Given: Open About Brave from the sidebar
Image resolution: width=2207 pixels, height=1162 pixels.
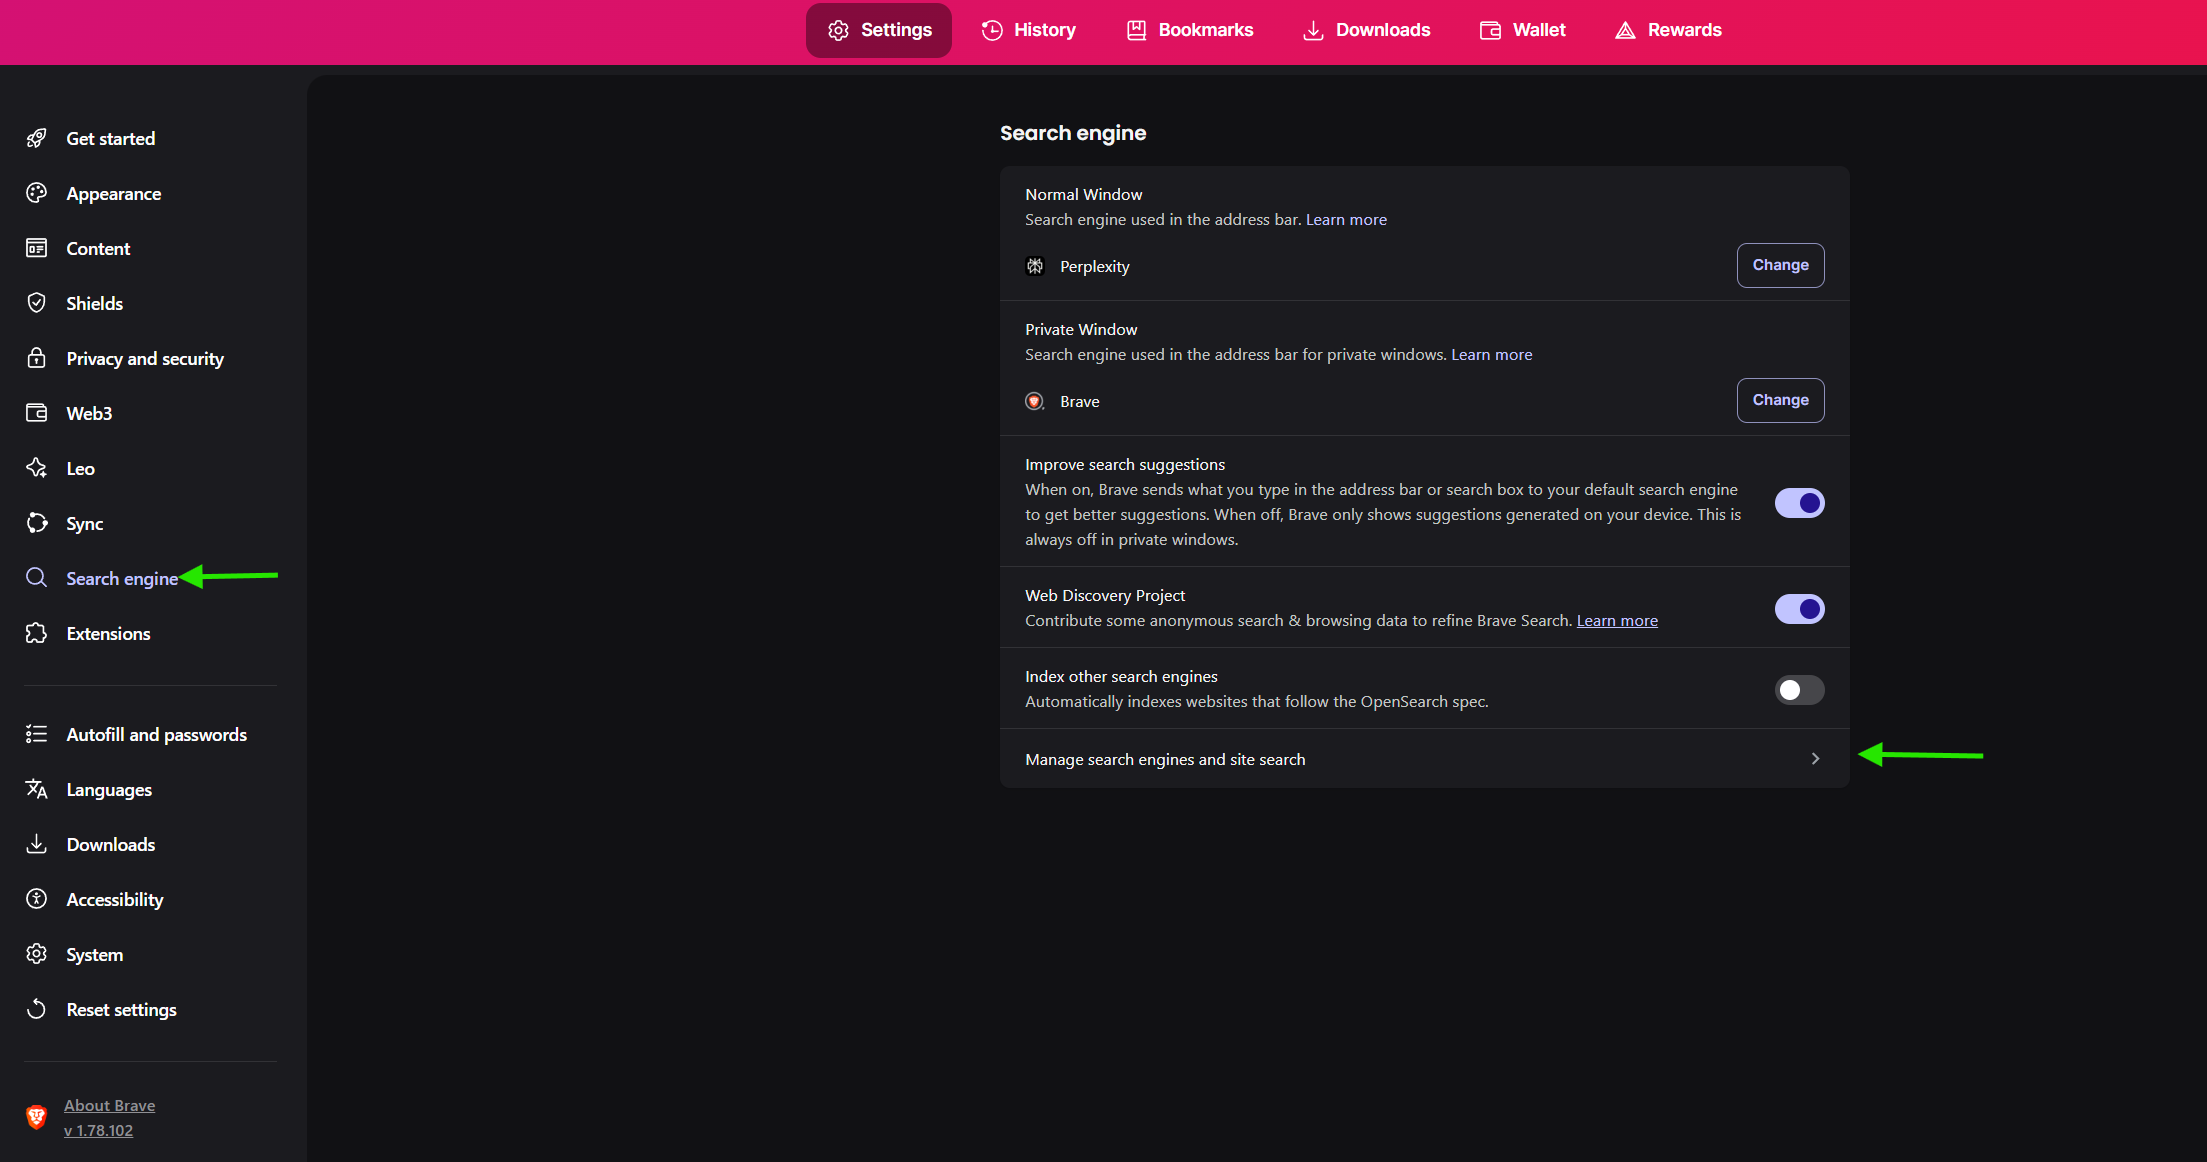Looking at the screenshot, I should [109, 1105].
